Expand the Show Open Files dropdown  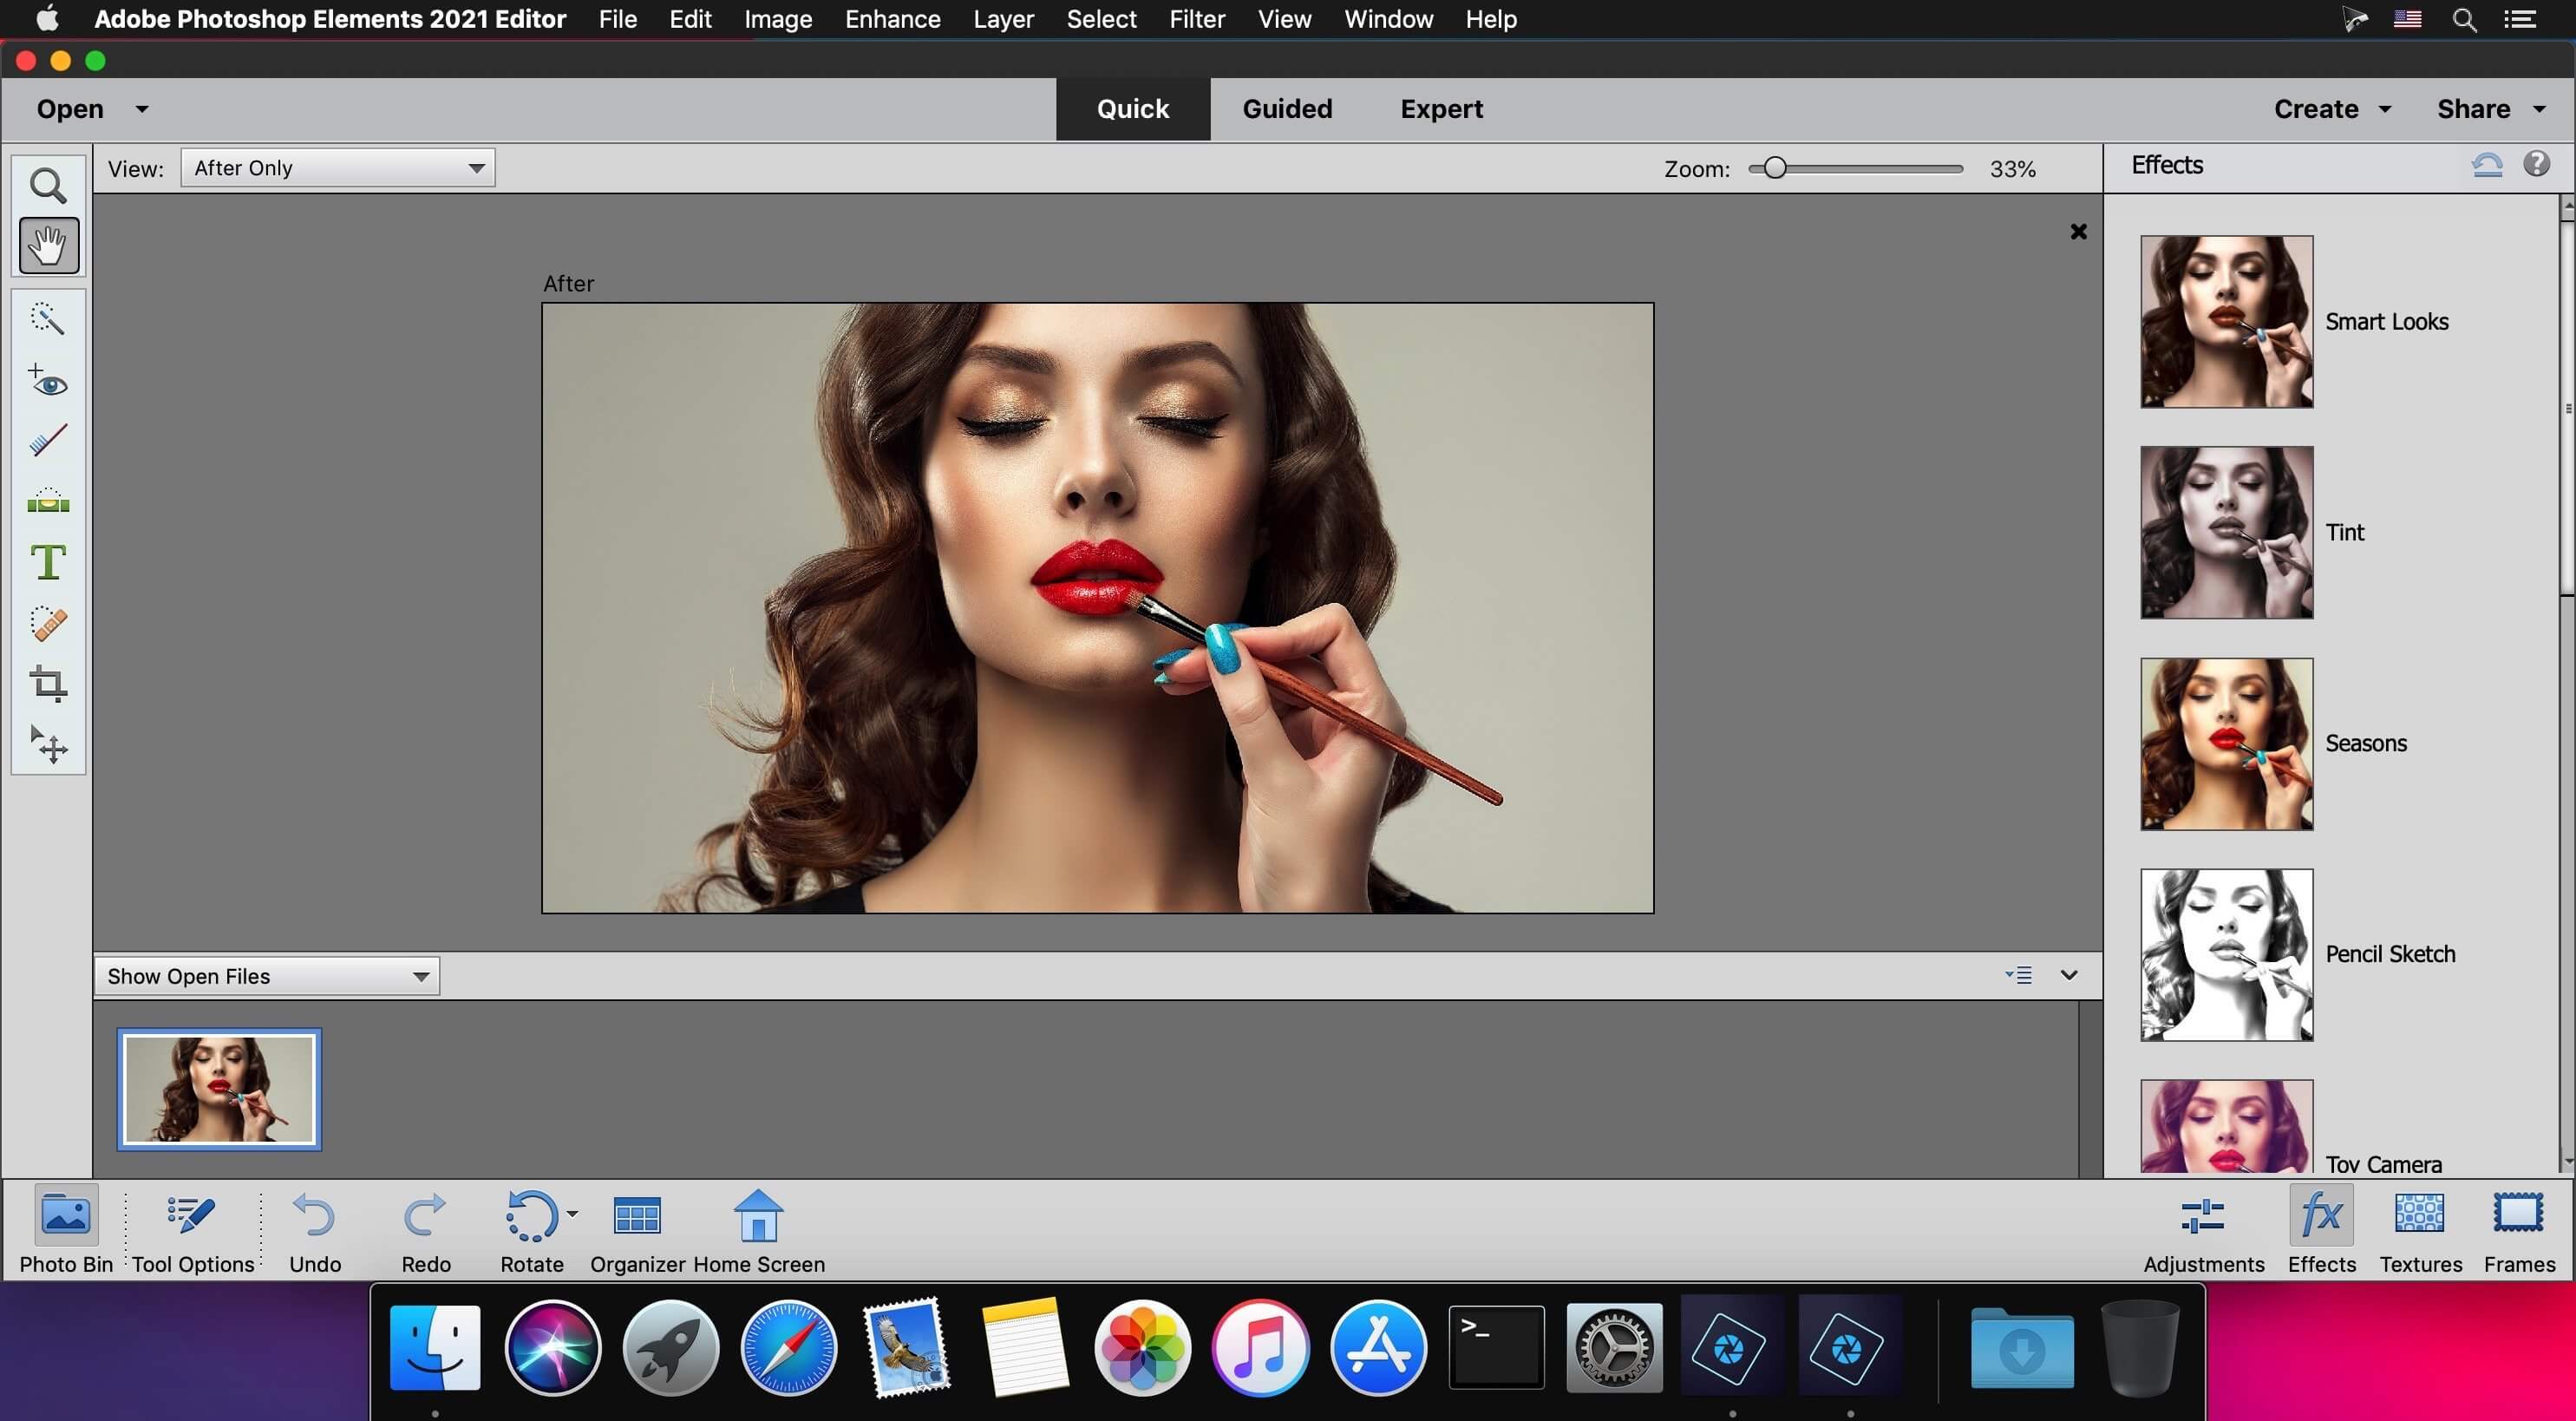coord(418,975)
